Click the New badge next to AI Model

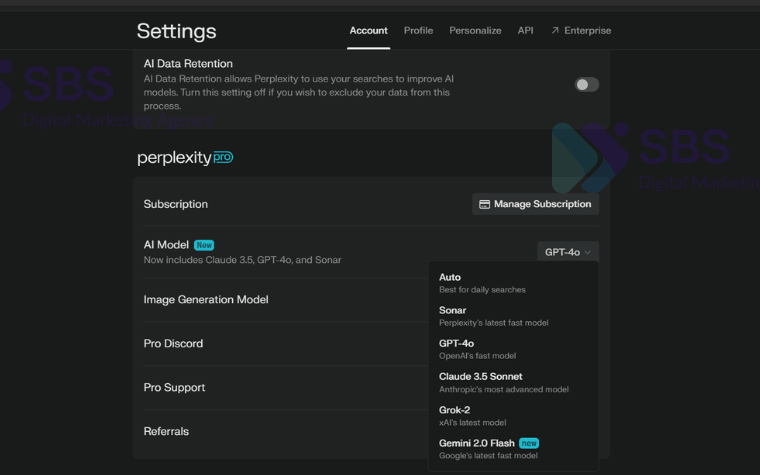tap(204, 245)
